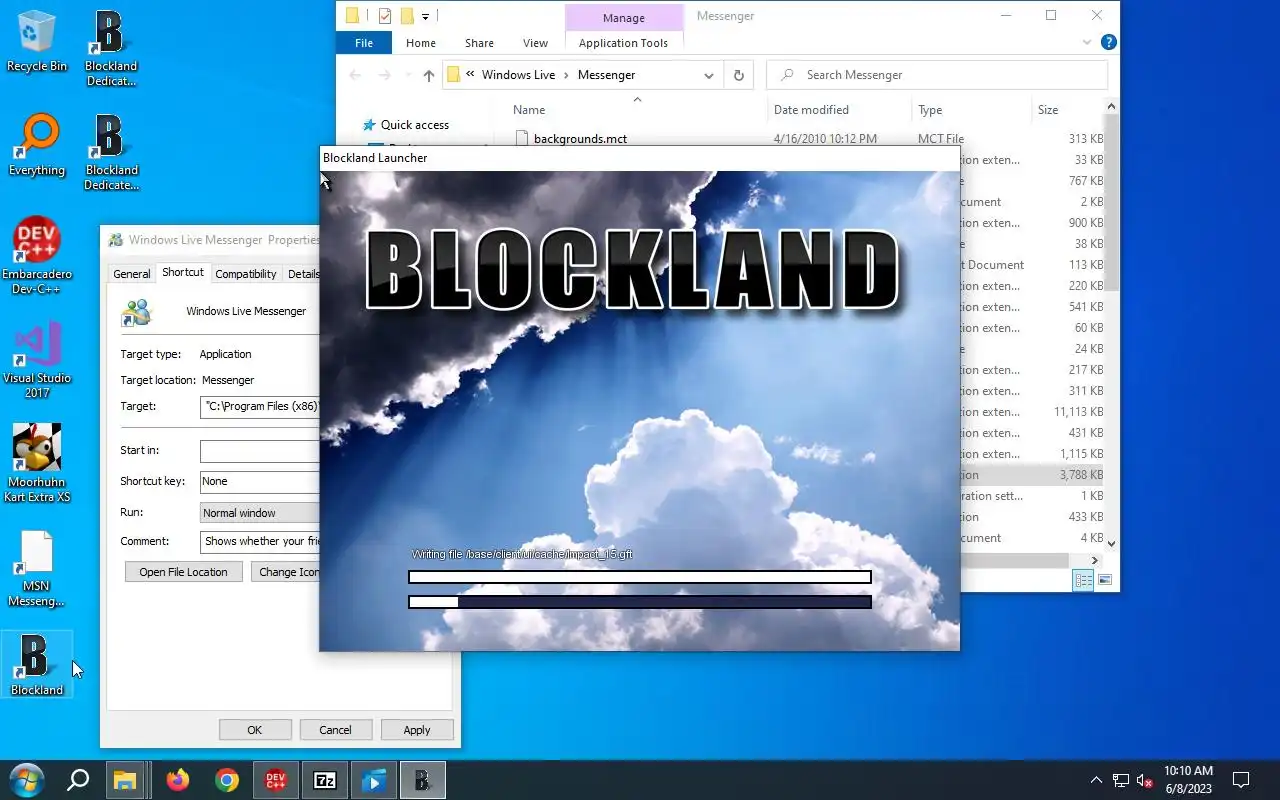This screenshot has height=800, width=1280.
Task: Click the Start in field
Action: [260, 451]
